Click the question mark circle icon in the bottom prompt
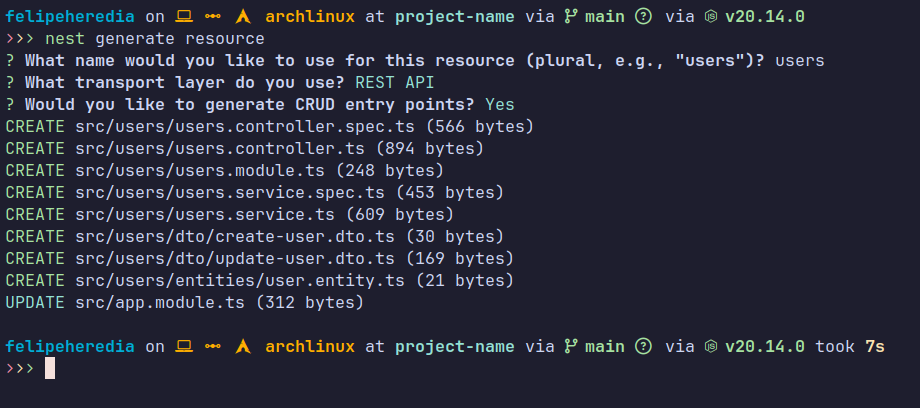 tap(644, 347)
